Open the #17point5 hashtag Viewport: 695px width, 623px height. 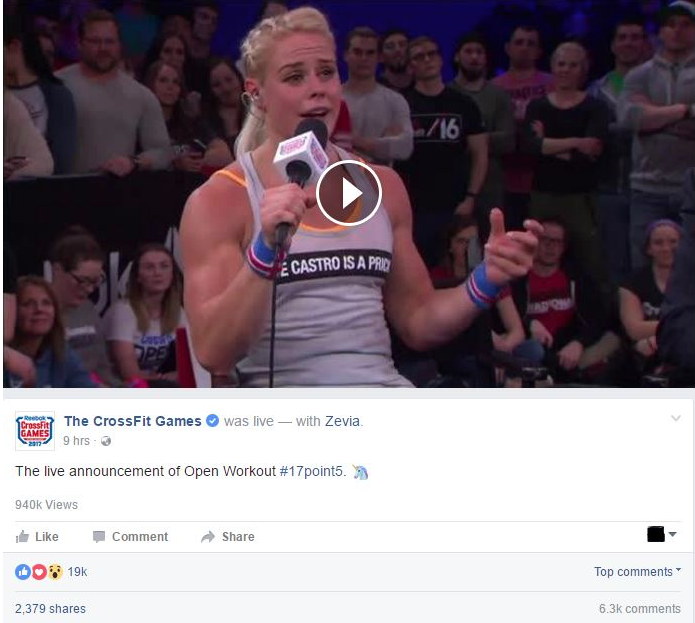pos(311,471)
